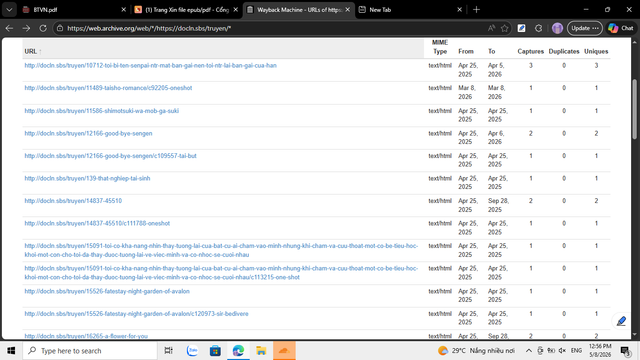Sort by Duplicates column
Image resolution: width=640 pixels, height=360 pixels.
[x=564, y=51]
